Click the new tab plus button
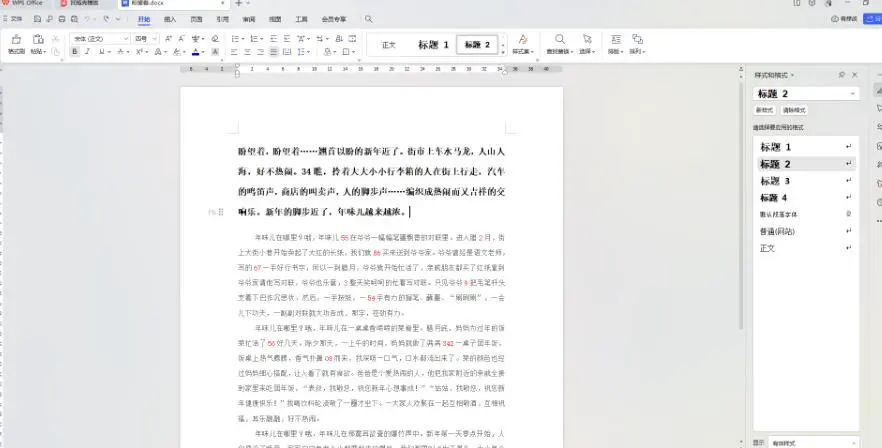Screen dimensions: 882x448 pyautogui.click(x=238, y=3)
